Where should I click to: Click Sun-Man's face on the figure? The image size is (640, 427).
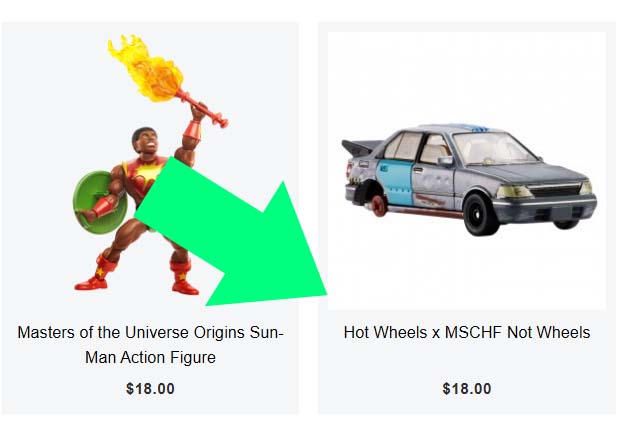pyautogui.click(x=148, y=142)
